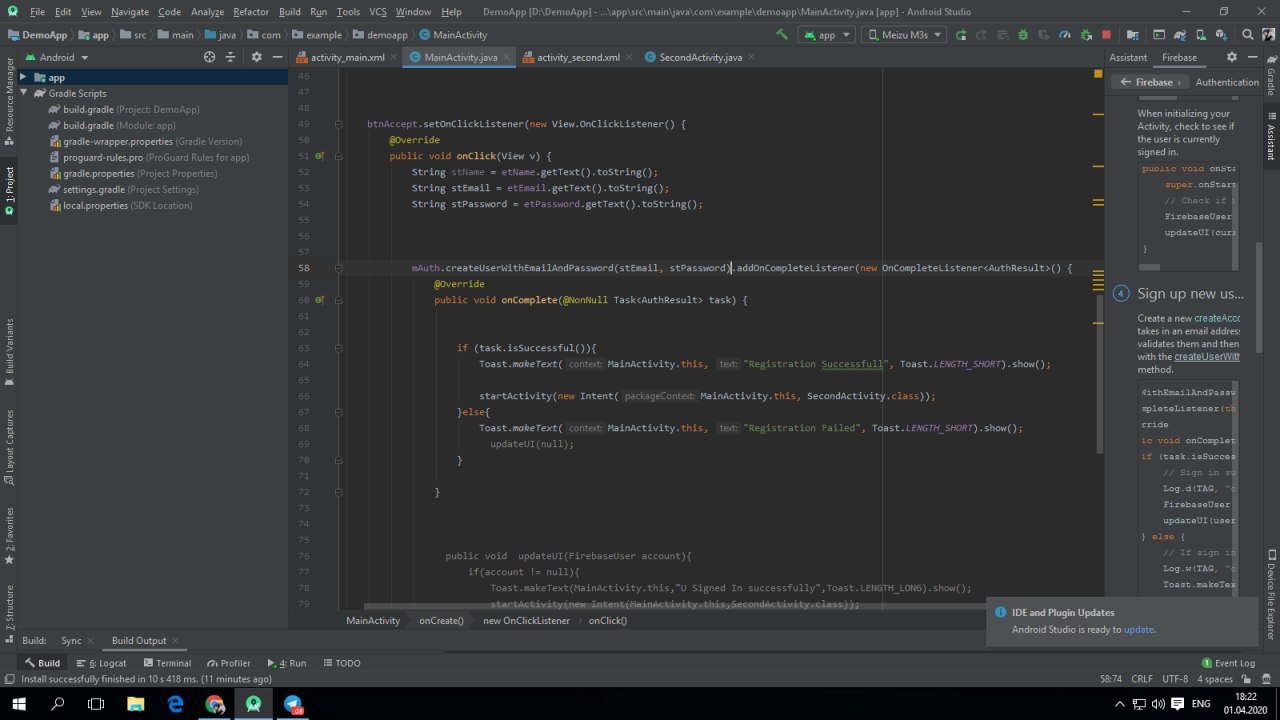Open File Explorer from taskbar
The width and height of the screenshot is (1280, 720).
[136, 704]
